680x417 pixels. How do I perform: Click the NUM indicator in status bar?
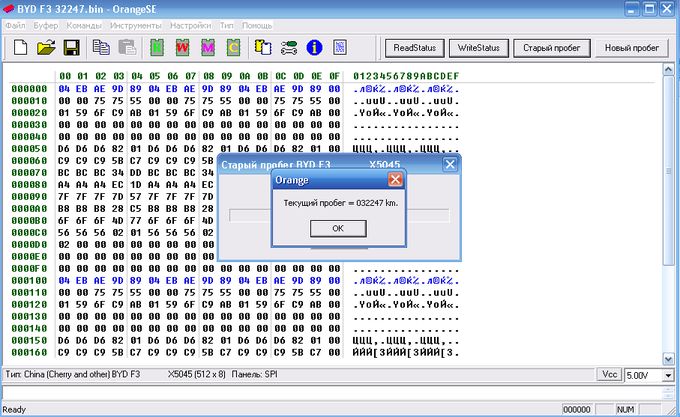[625, 409]
